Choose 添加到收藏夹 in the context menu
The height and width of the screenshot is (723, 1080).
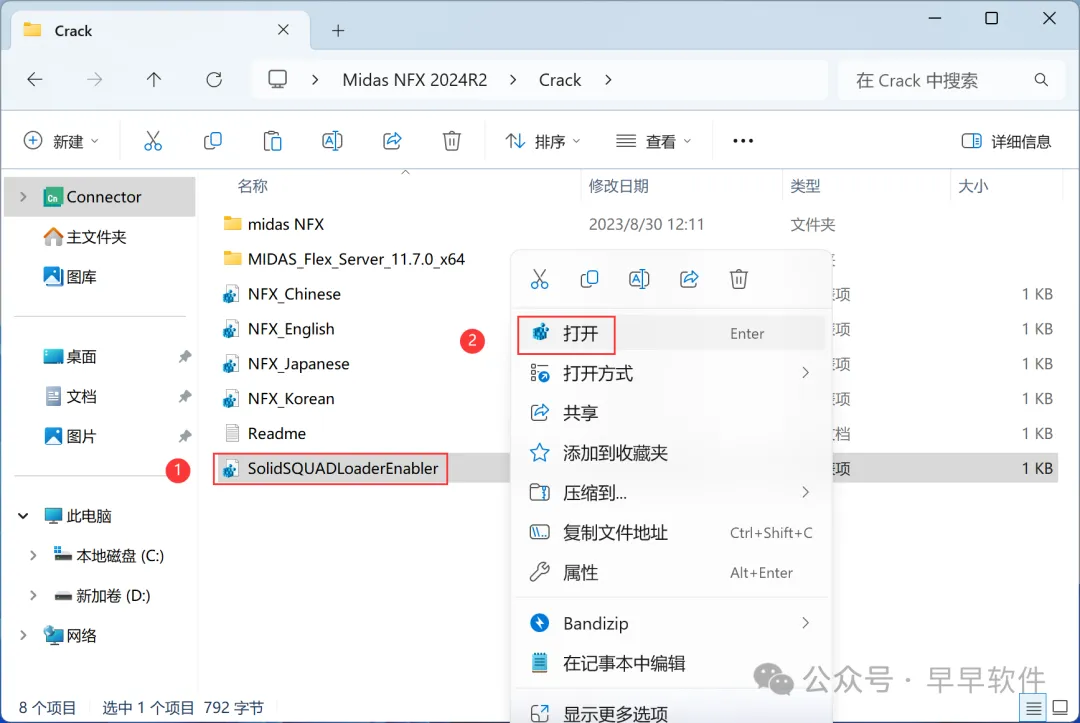click(x=670, y=452)
